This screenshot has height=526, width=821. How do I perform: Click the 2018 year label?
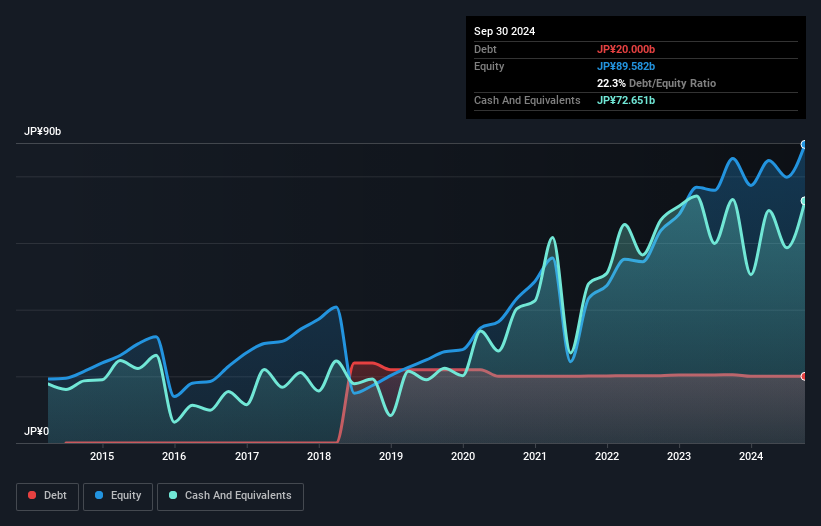coord(319,457)
